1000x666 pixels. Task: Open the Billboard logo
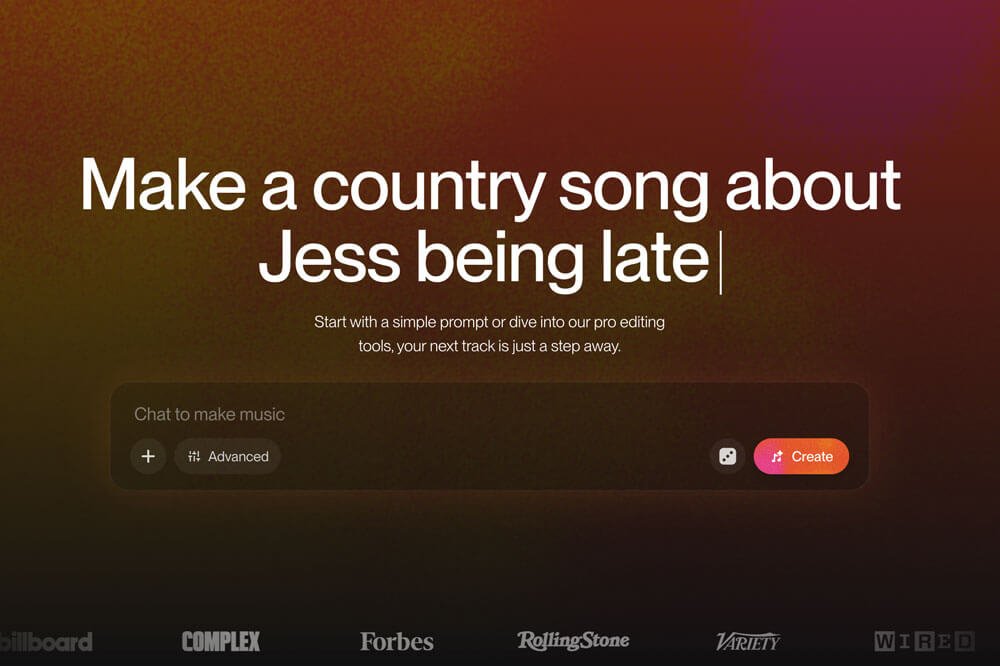click(46, 642)
